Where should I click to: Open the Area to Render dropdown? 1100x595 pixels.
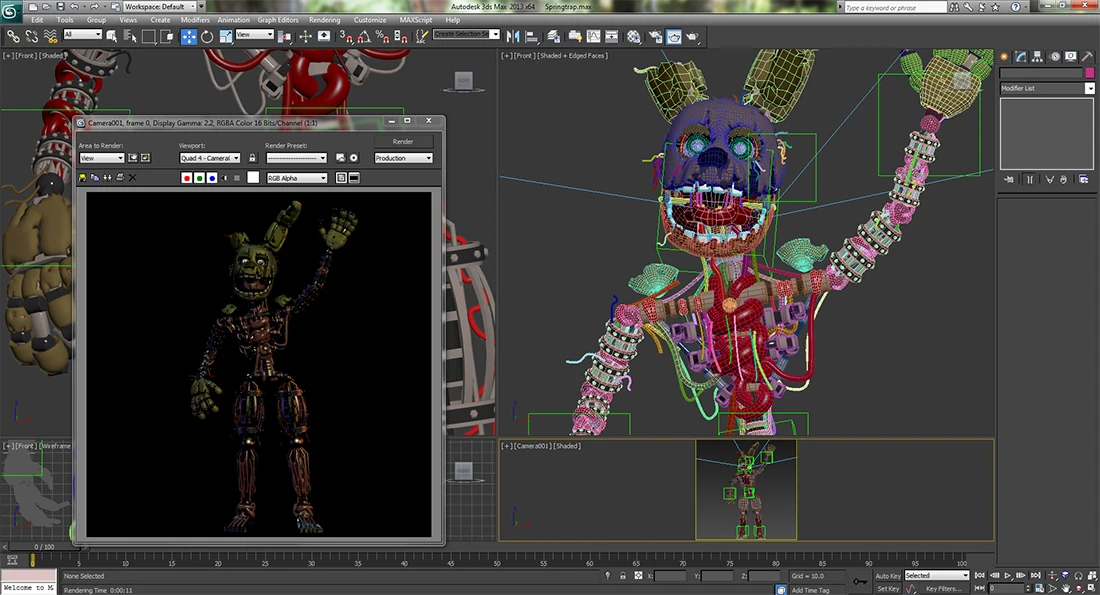click(101, 158)
